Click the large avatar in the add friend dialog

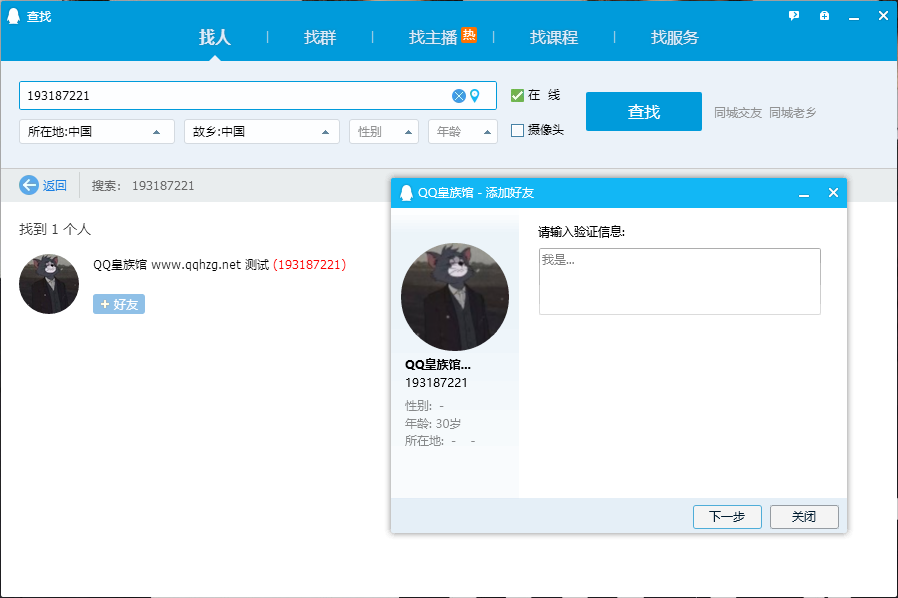(x=455, y=297)
